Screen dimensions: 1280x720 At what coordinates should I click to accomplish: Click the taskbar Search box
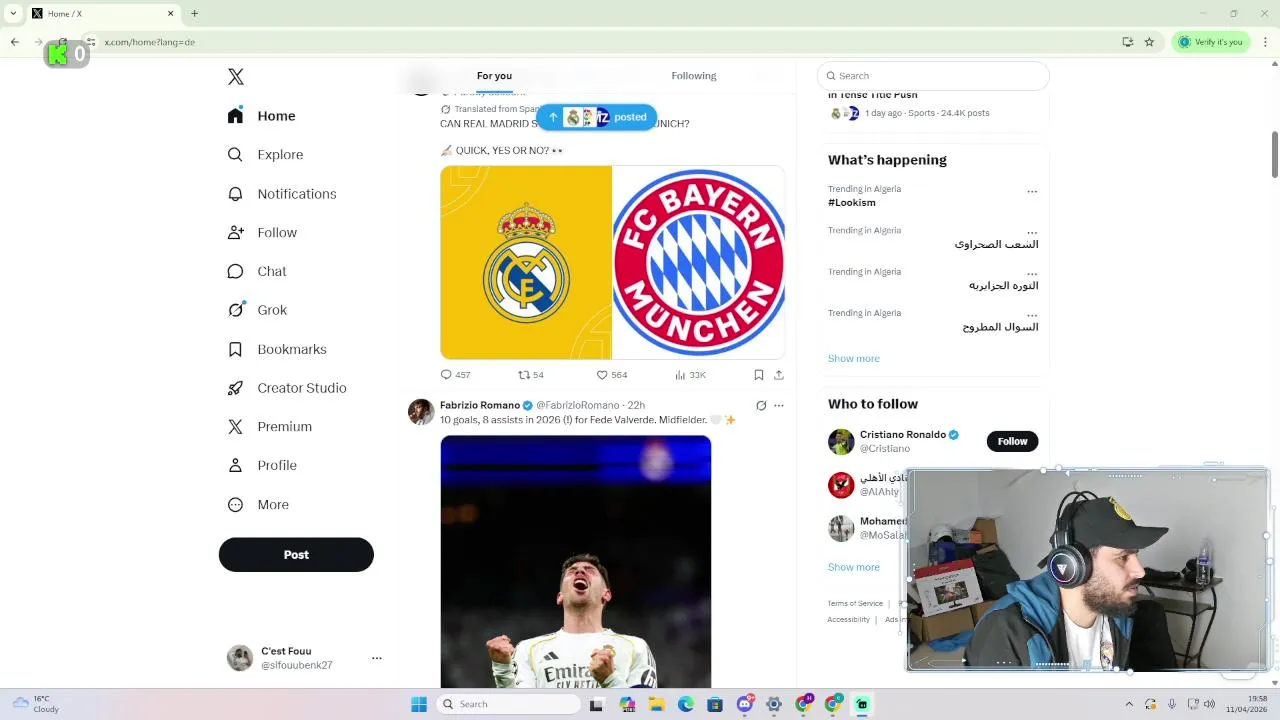pos(509,704)
